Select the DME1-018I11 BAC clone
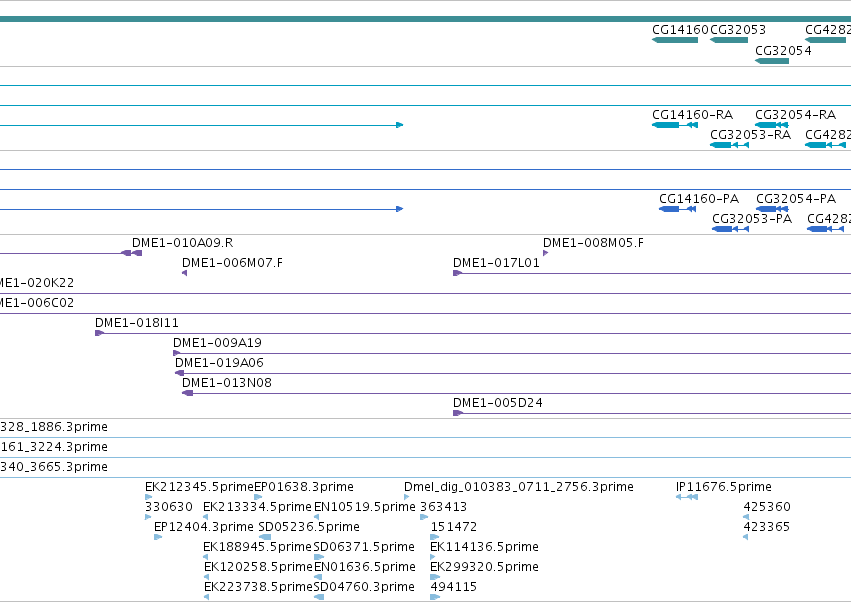This screenshot has width=851, height=602. [472, 333]
